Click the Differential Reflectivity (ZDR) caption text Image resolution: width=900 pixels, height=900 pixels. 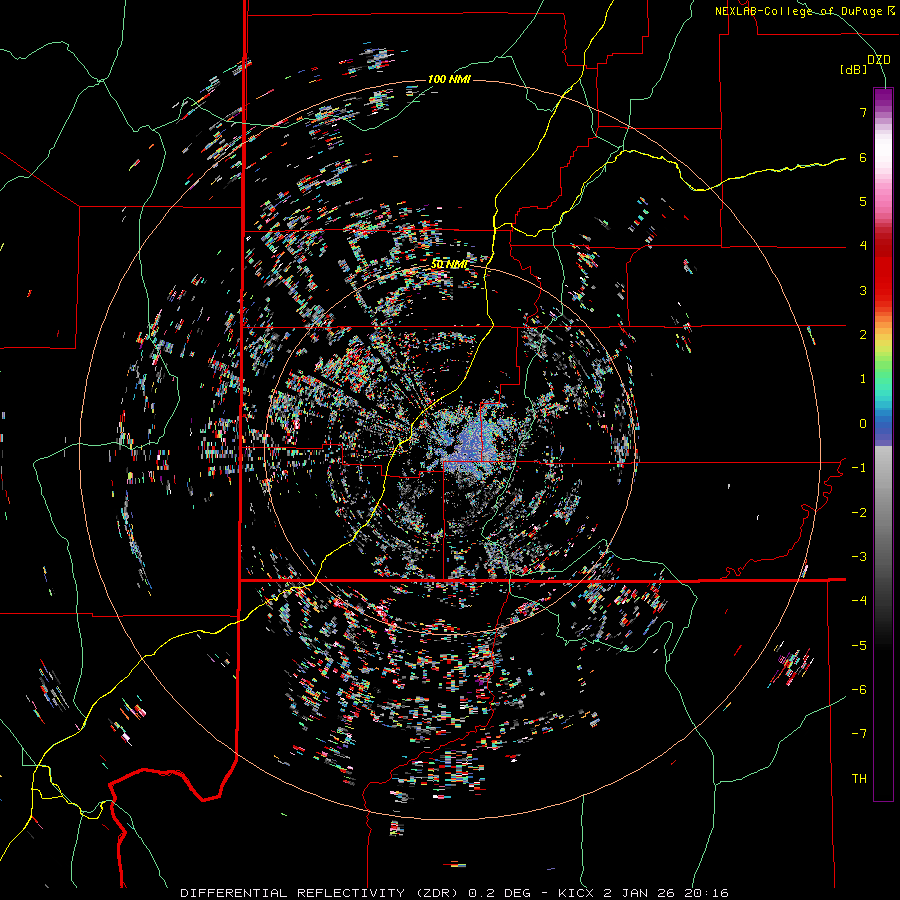[x=320, y=893]
